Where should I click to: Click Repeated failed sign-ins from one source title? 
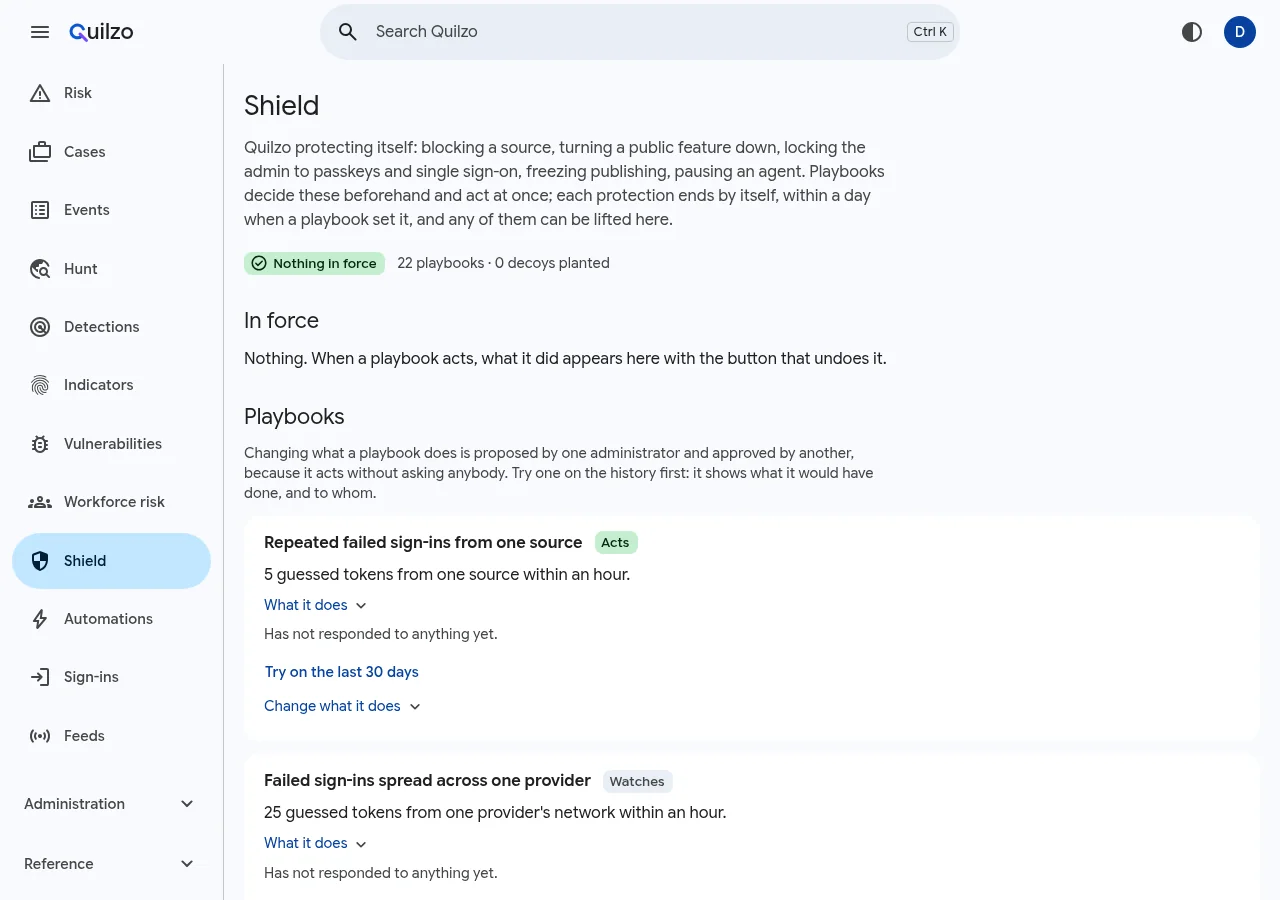point(423,542)
